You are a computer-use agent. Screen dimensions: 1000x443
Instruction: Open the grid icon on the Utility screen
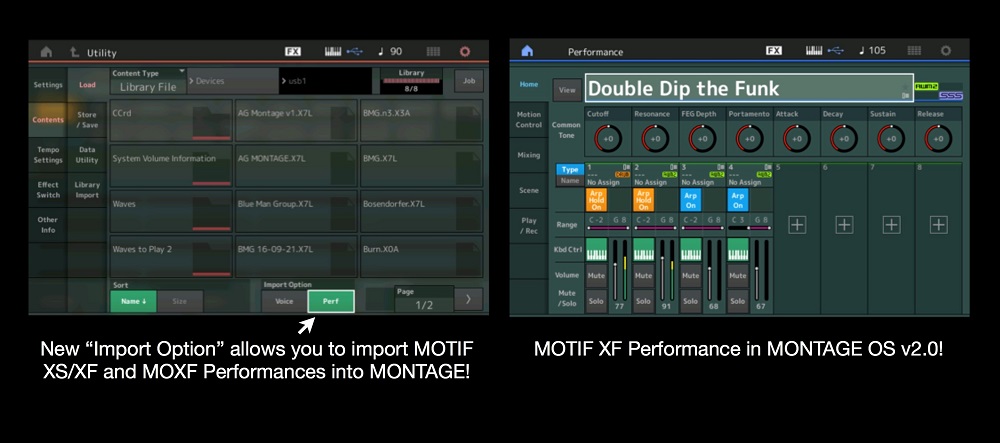(x=433, y=52)
